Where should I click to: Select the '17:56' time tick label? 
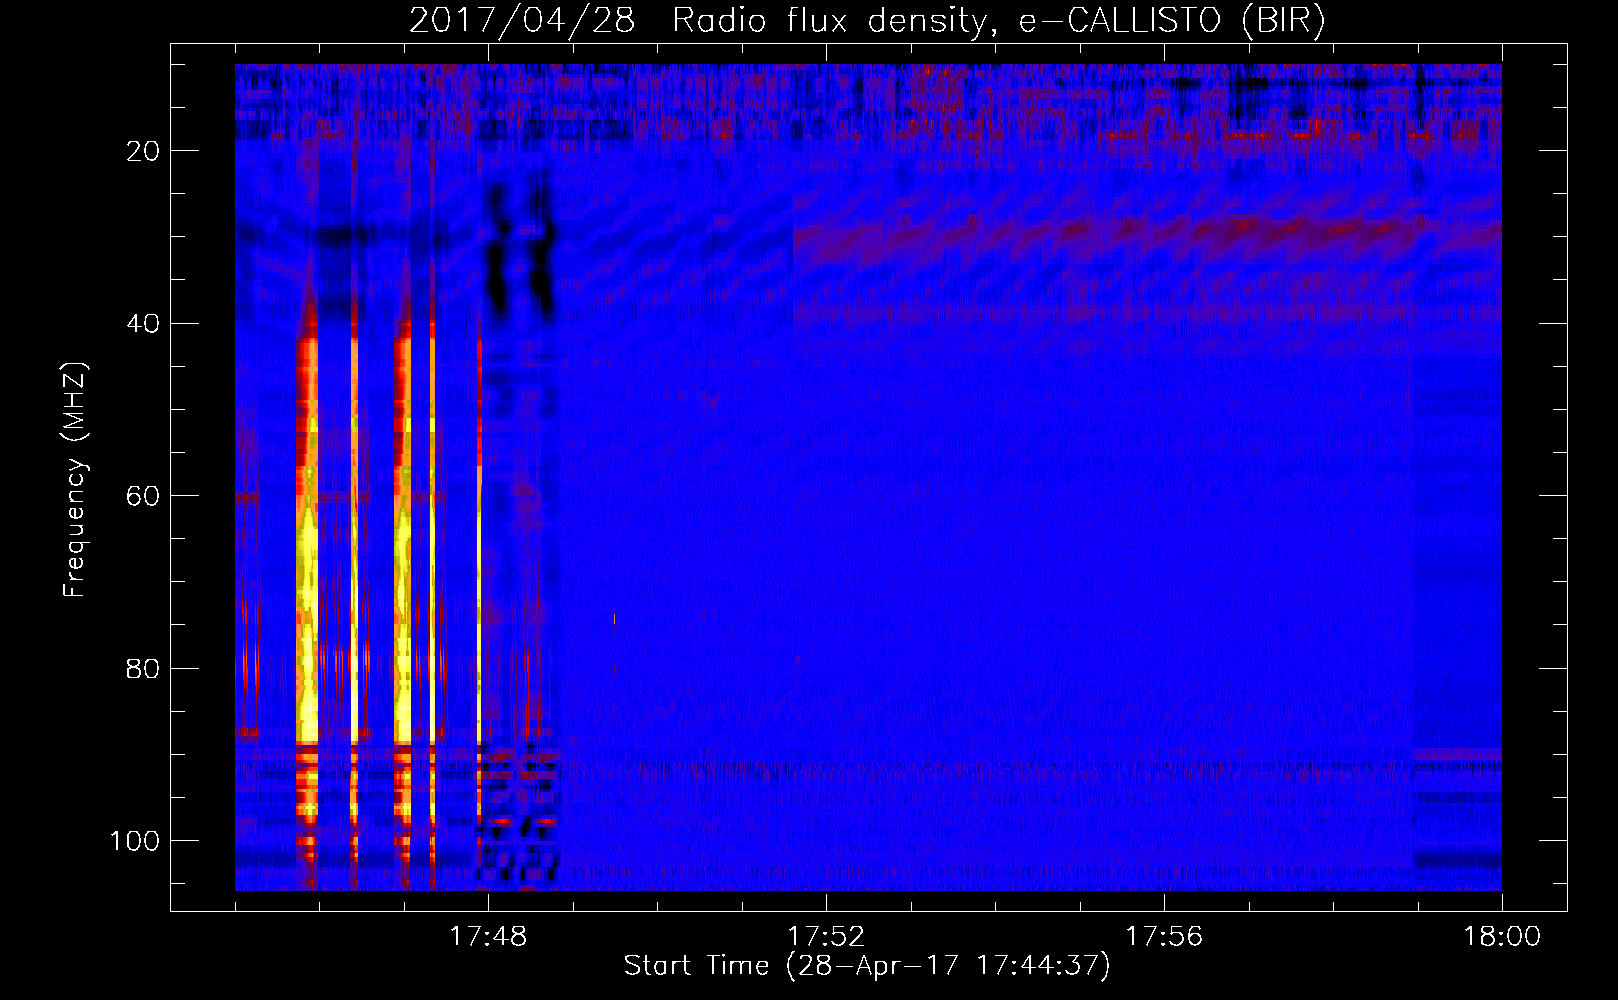point(1164,937)
